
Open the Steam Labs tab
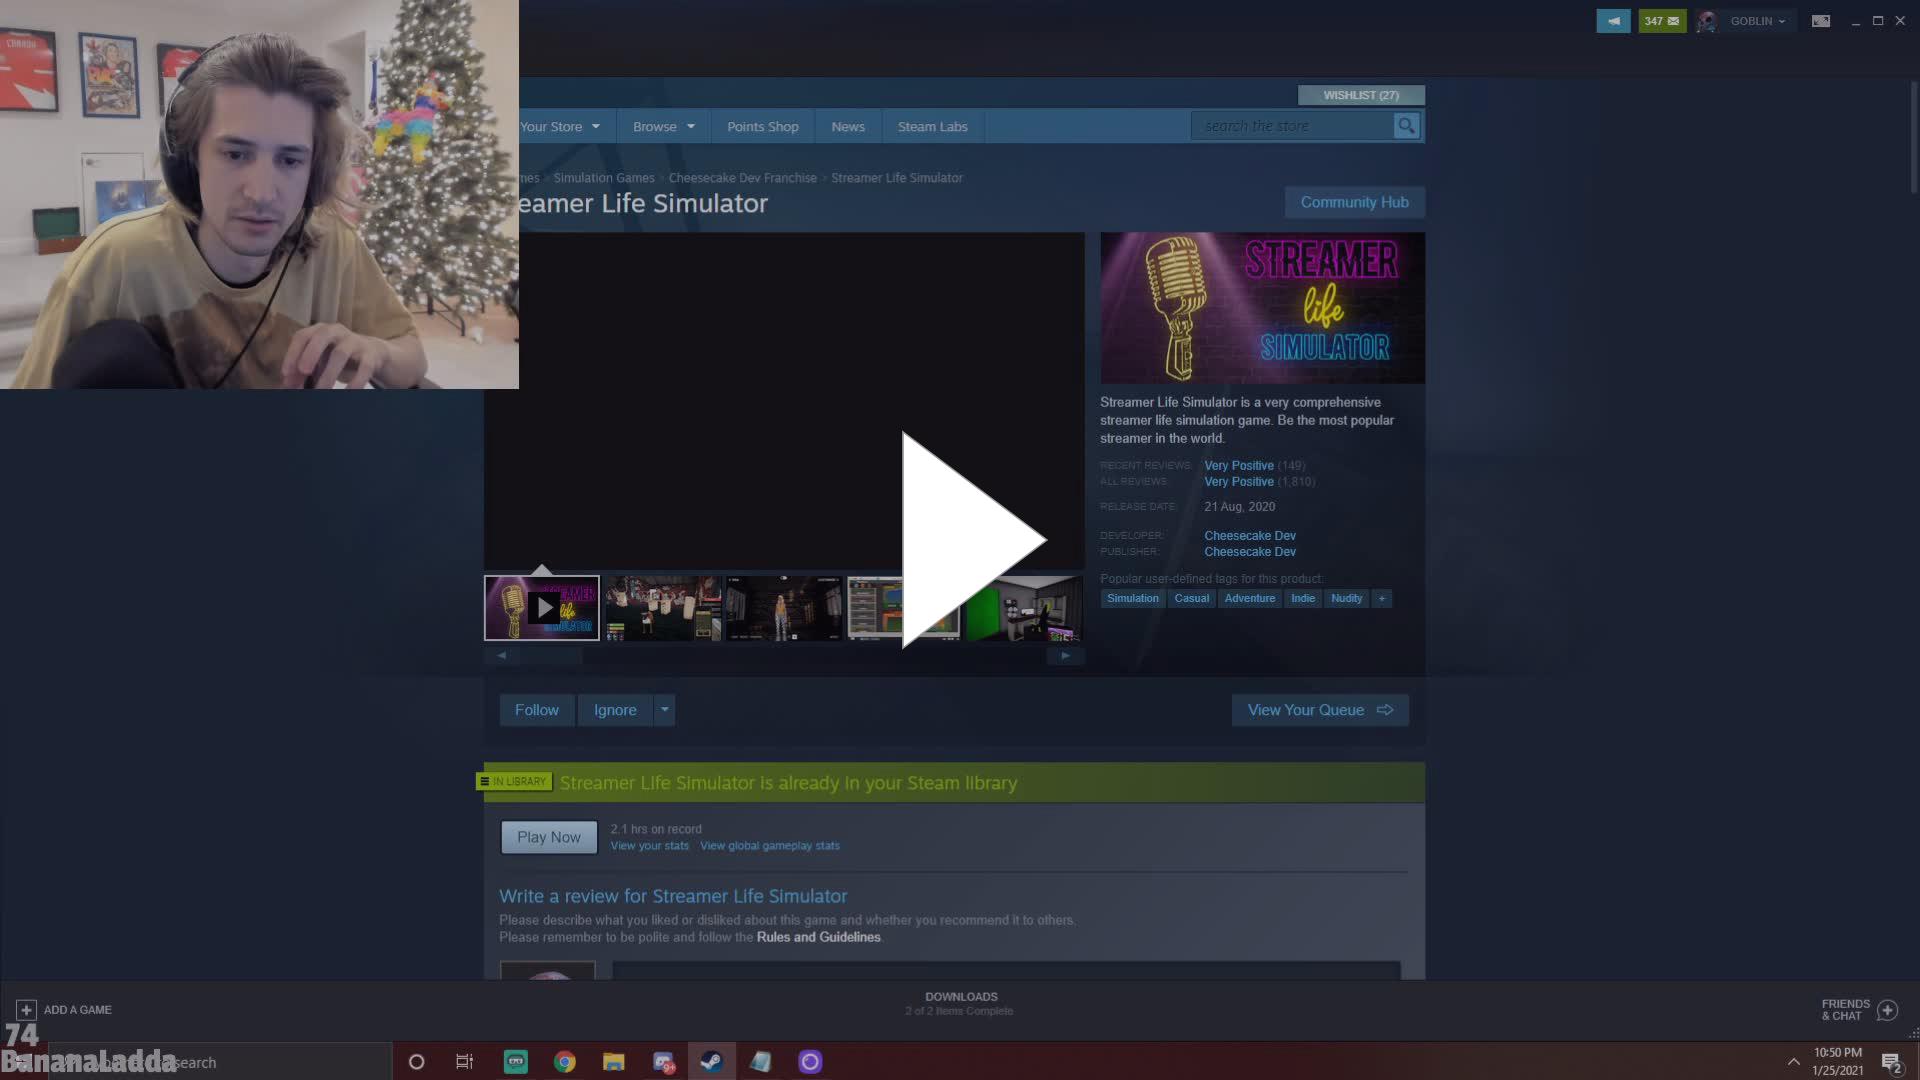pyautogui.click(x=933, y=127)
